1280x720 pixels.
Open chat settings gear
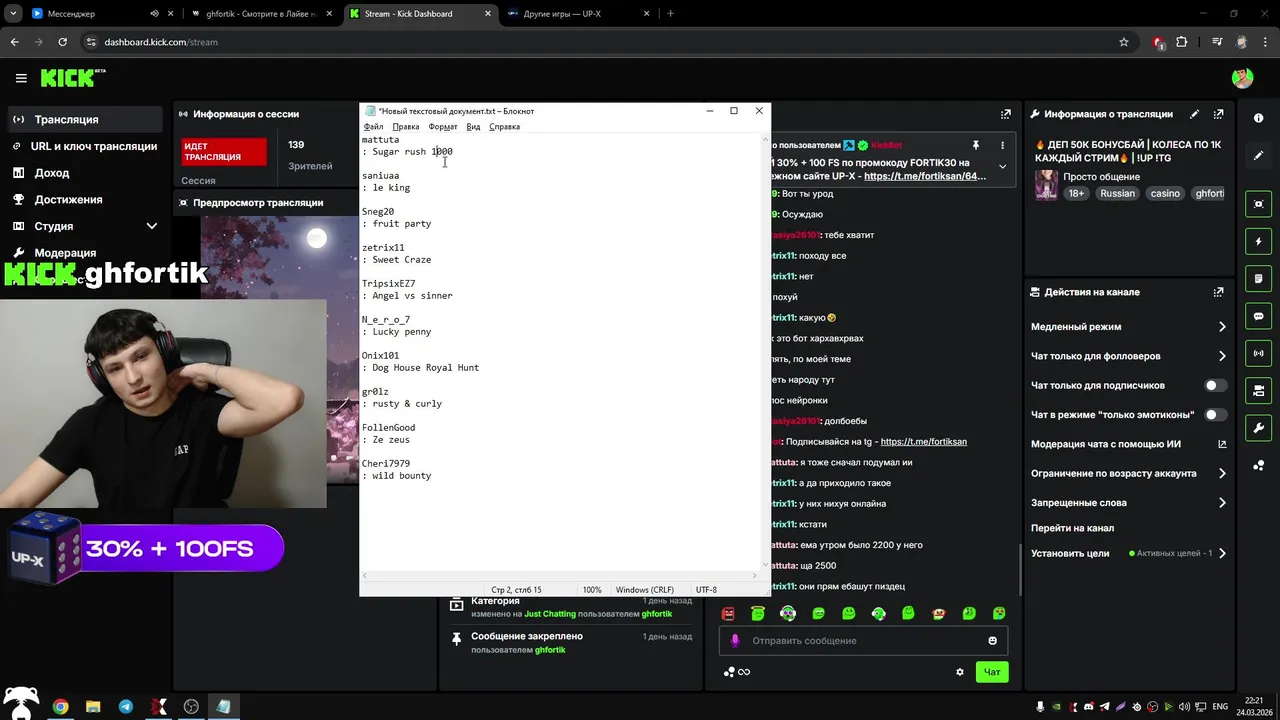(960, 672)
